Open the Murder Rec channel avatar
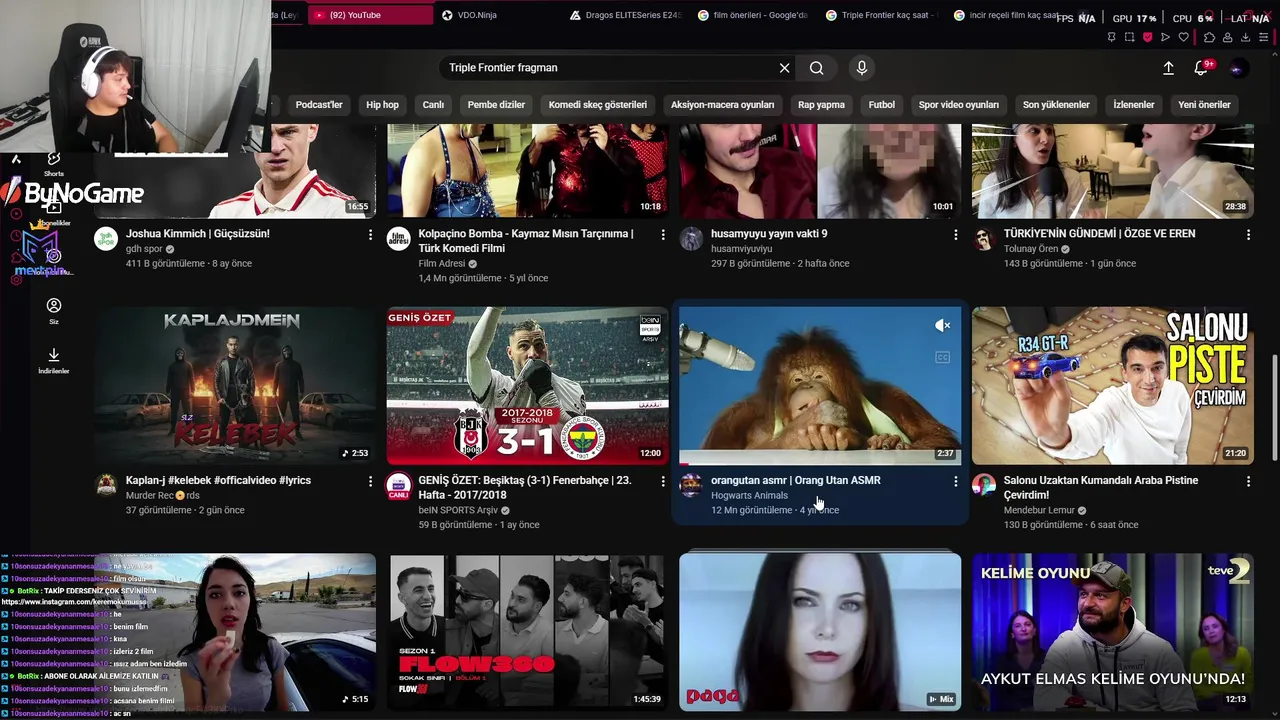 point(105,486)
